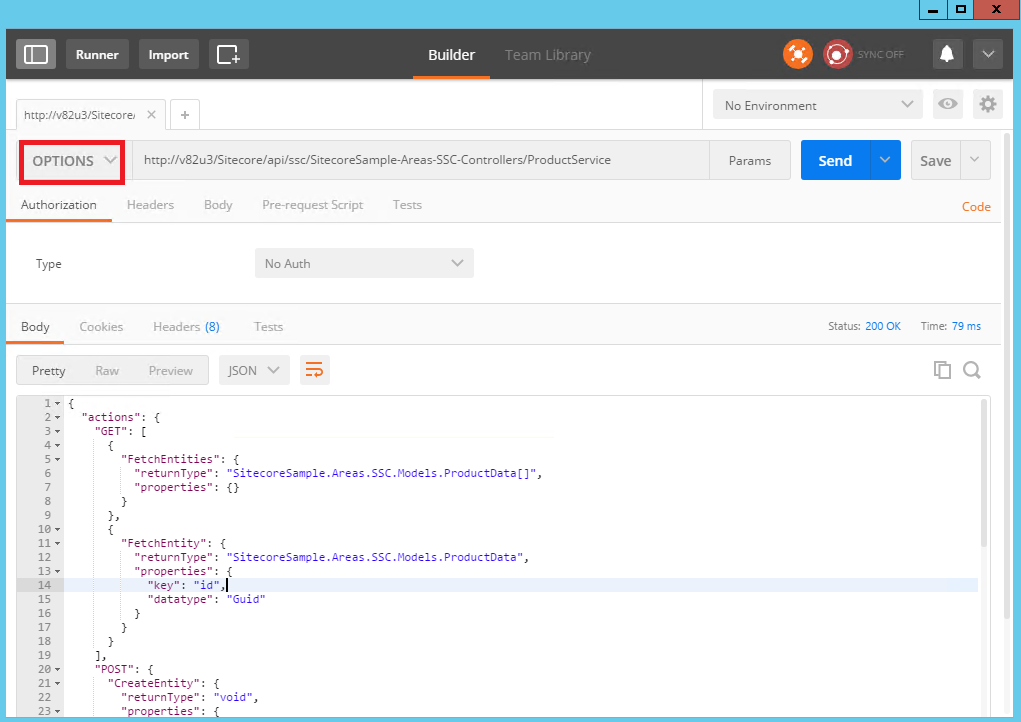Image resolution: width=1021 pixels, height=722 pixels.
Task: Switch response view to Raw
Action: coord(107,370)
